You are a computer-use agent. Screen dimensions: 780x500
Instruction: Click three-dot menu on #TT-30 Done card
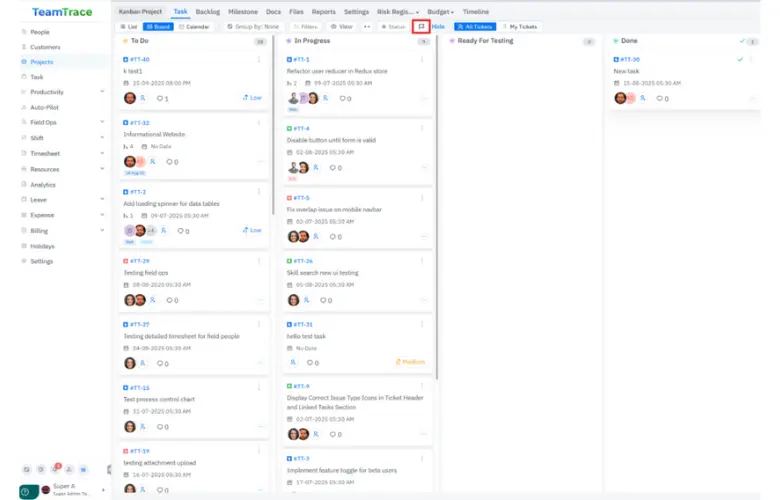click(752, 59)
